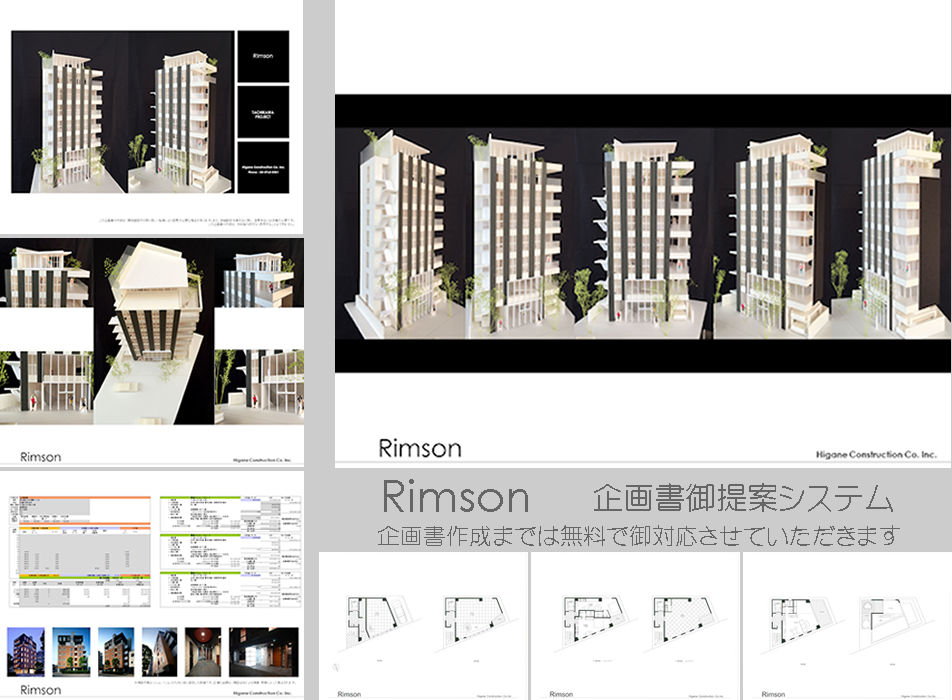The width and height of the screenshot is (952, 700).
Task: Click '企画書作成までは無料で御対応させていただきます' line
Action: pos(638,536)
